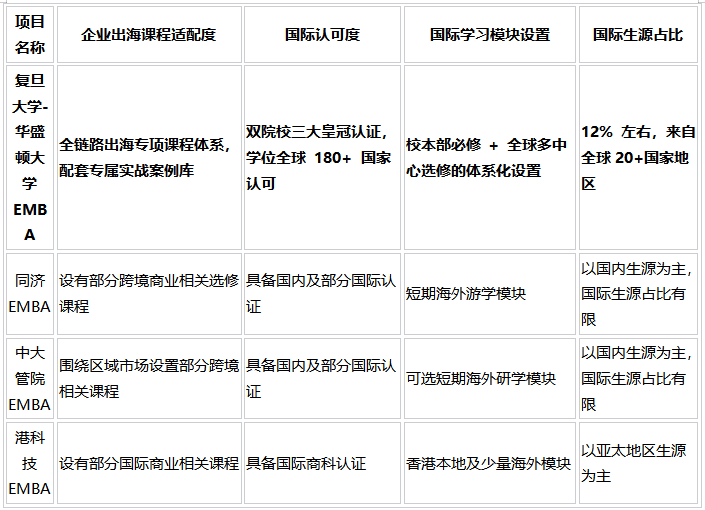The width and height of the screenshot is (705, 510).
Task: Select cell '以亚太地区生源为主'
Action: [638, 463]
